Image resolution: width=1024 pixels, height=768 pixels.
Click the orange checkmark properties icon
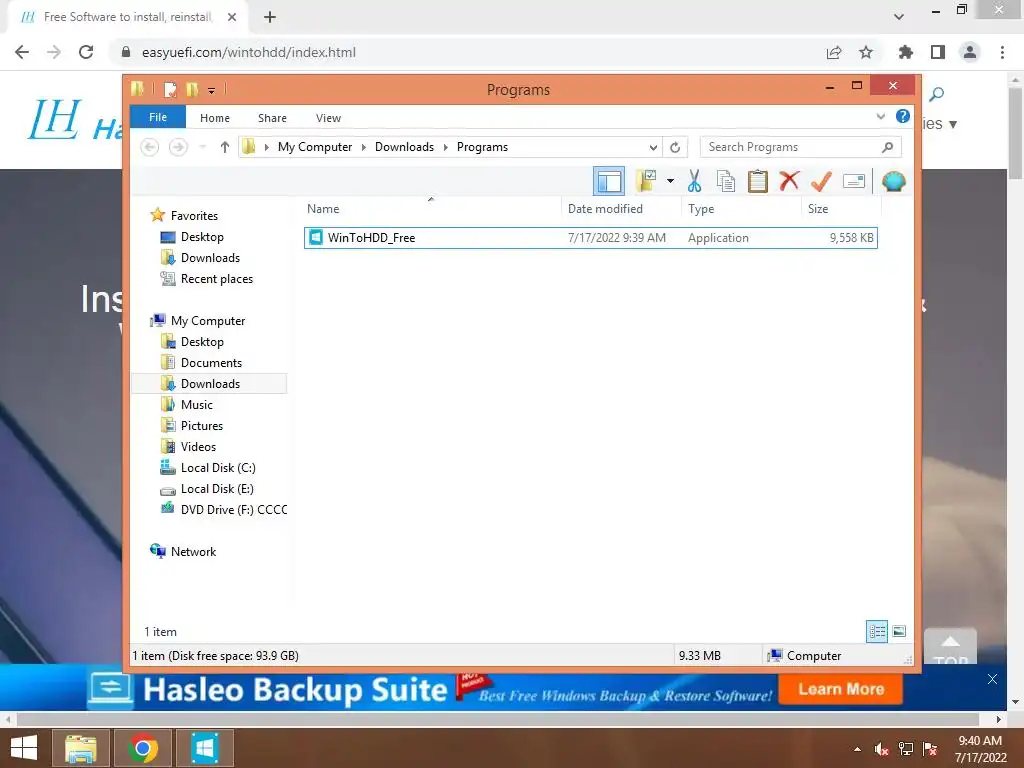point(821,181)
